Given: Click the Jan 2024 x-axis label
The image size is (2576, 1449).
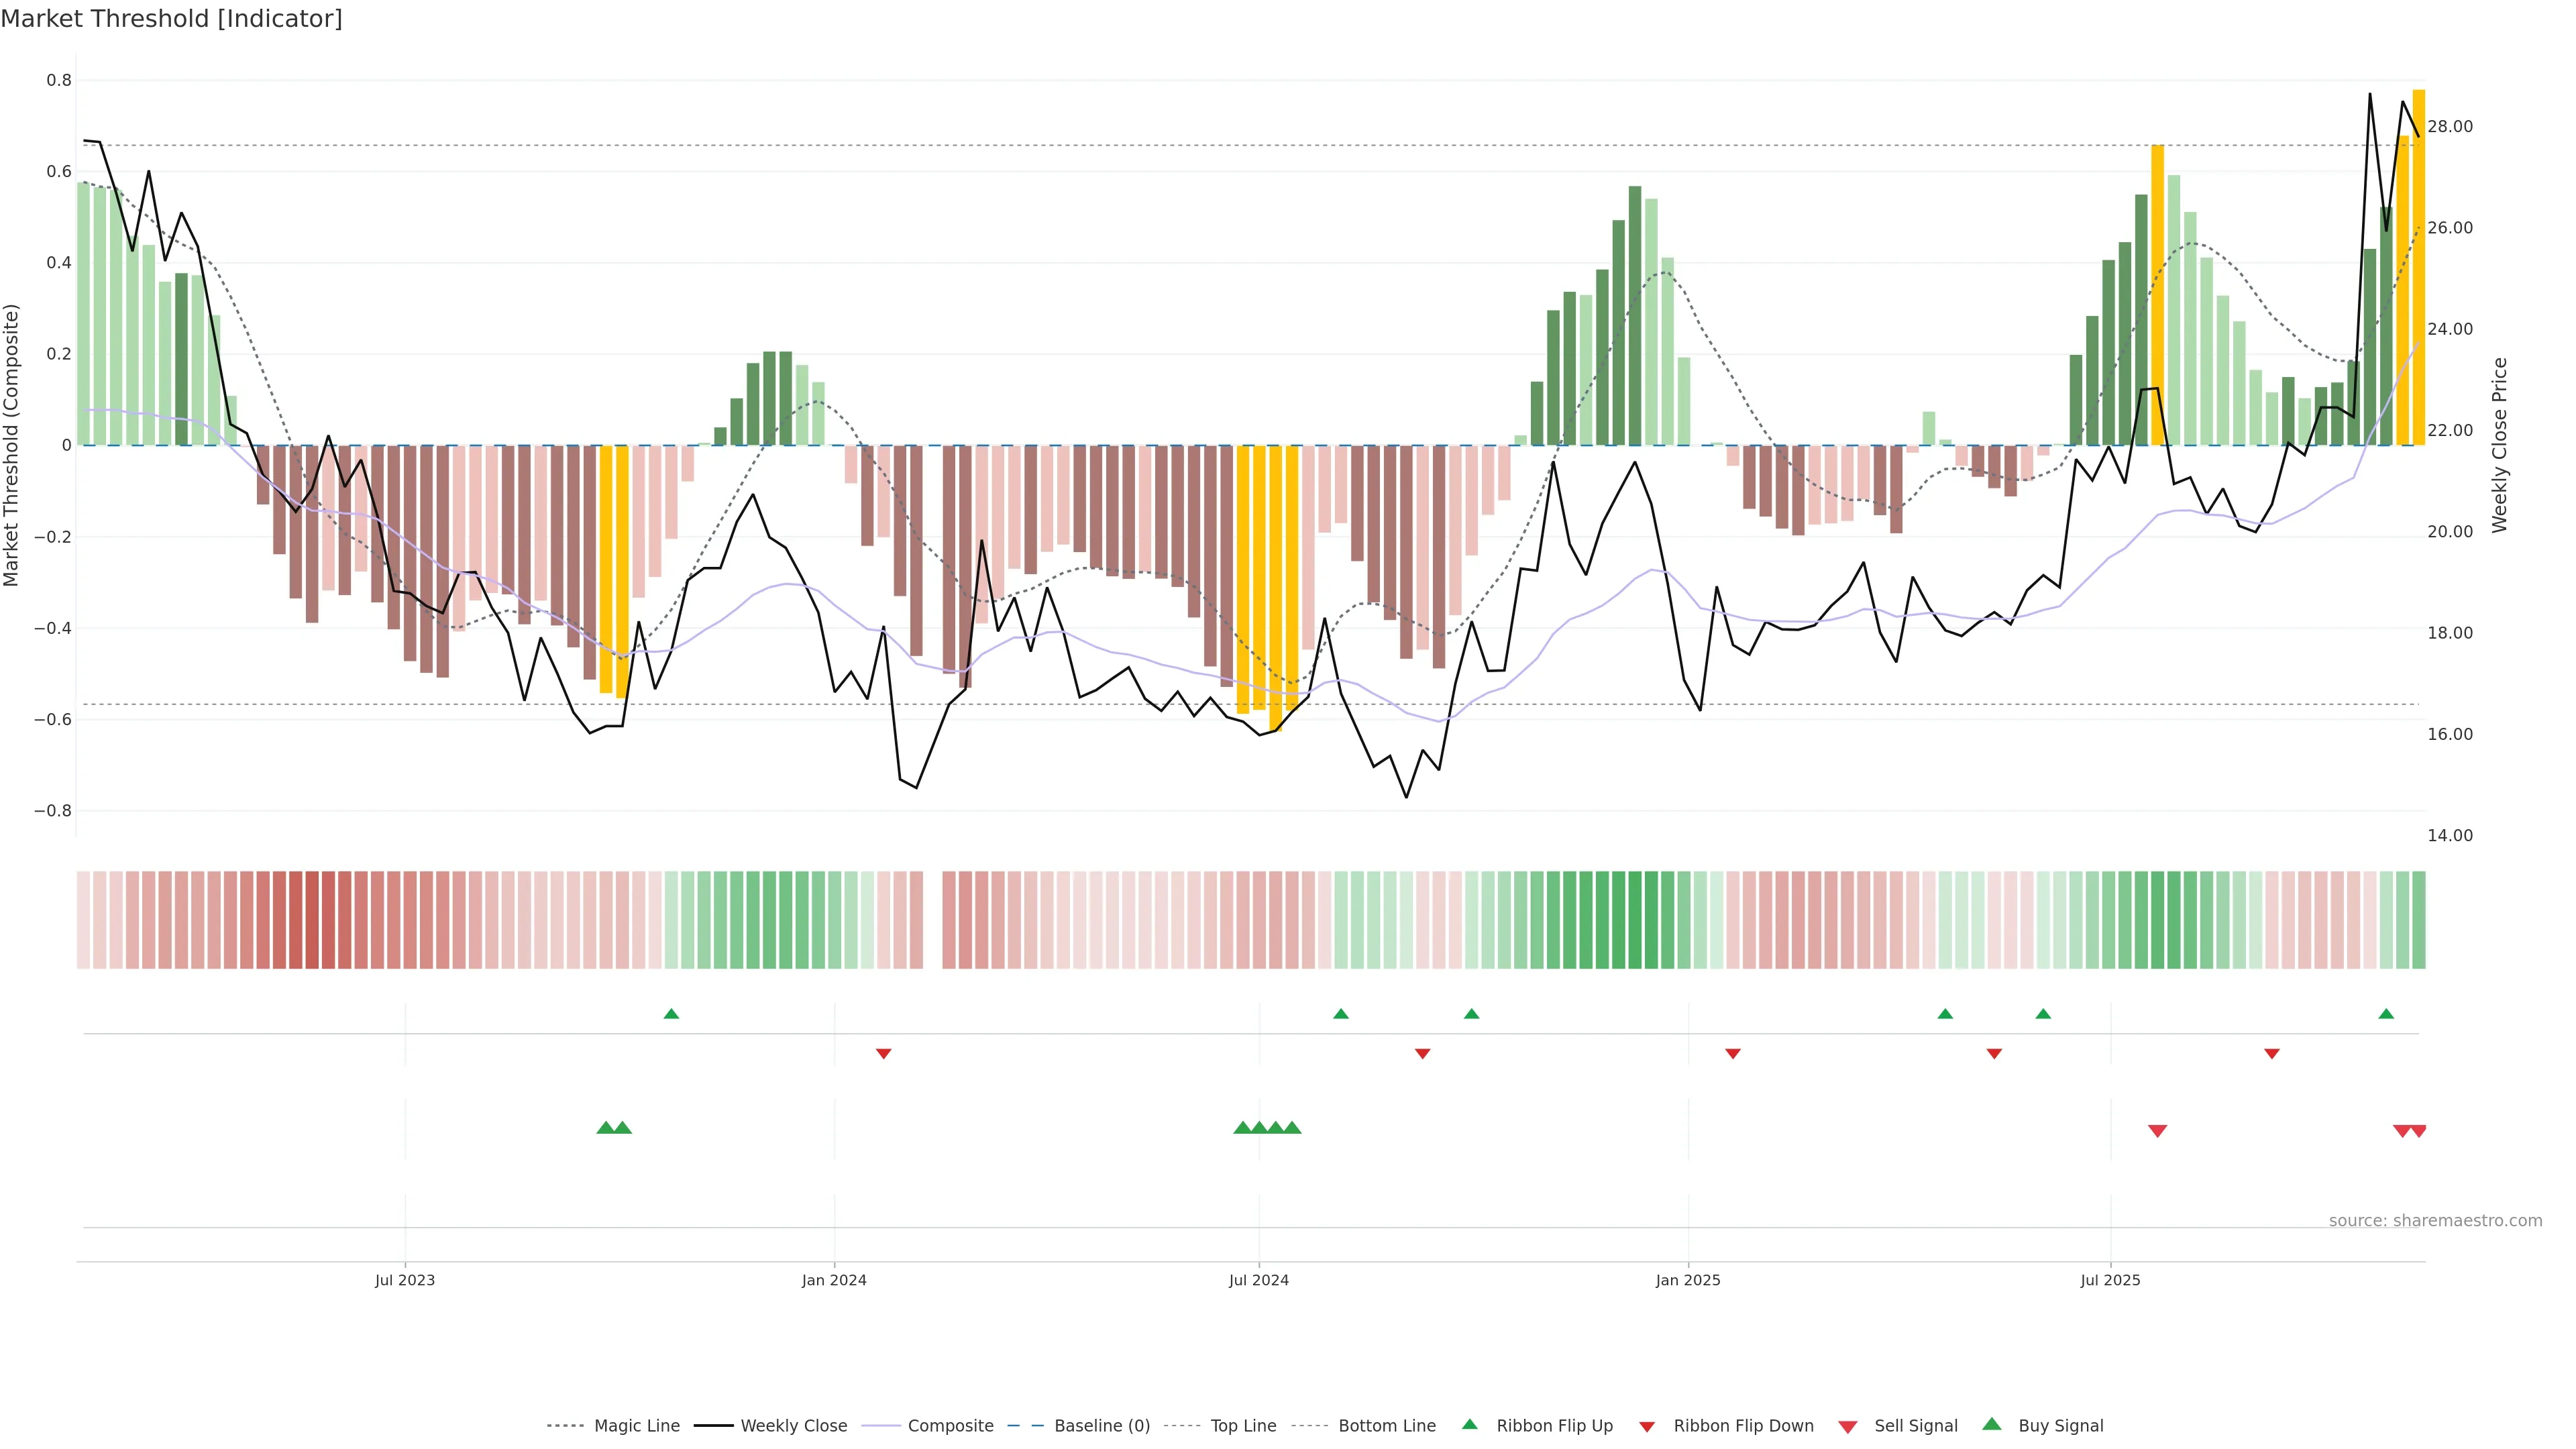Looking at the screenshot, I should (834, 1280).
